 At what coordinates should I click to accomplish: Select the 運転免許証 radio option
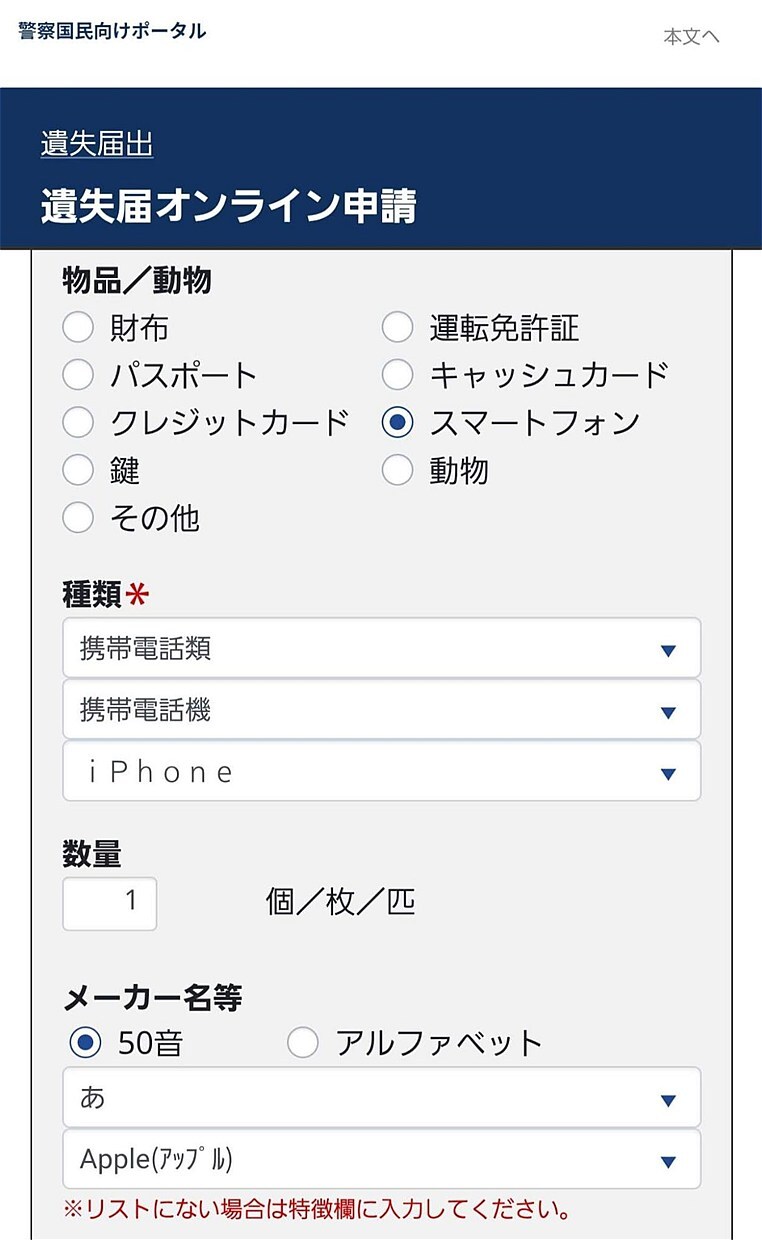pos(398,327)
